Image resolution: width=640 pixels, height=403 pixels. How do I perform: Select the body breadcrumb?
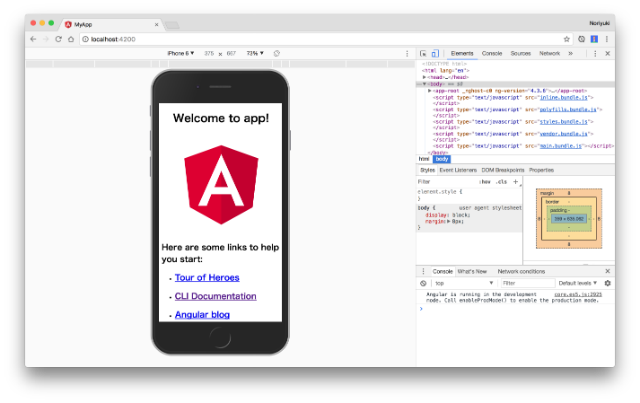tap(442, 159)
